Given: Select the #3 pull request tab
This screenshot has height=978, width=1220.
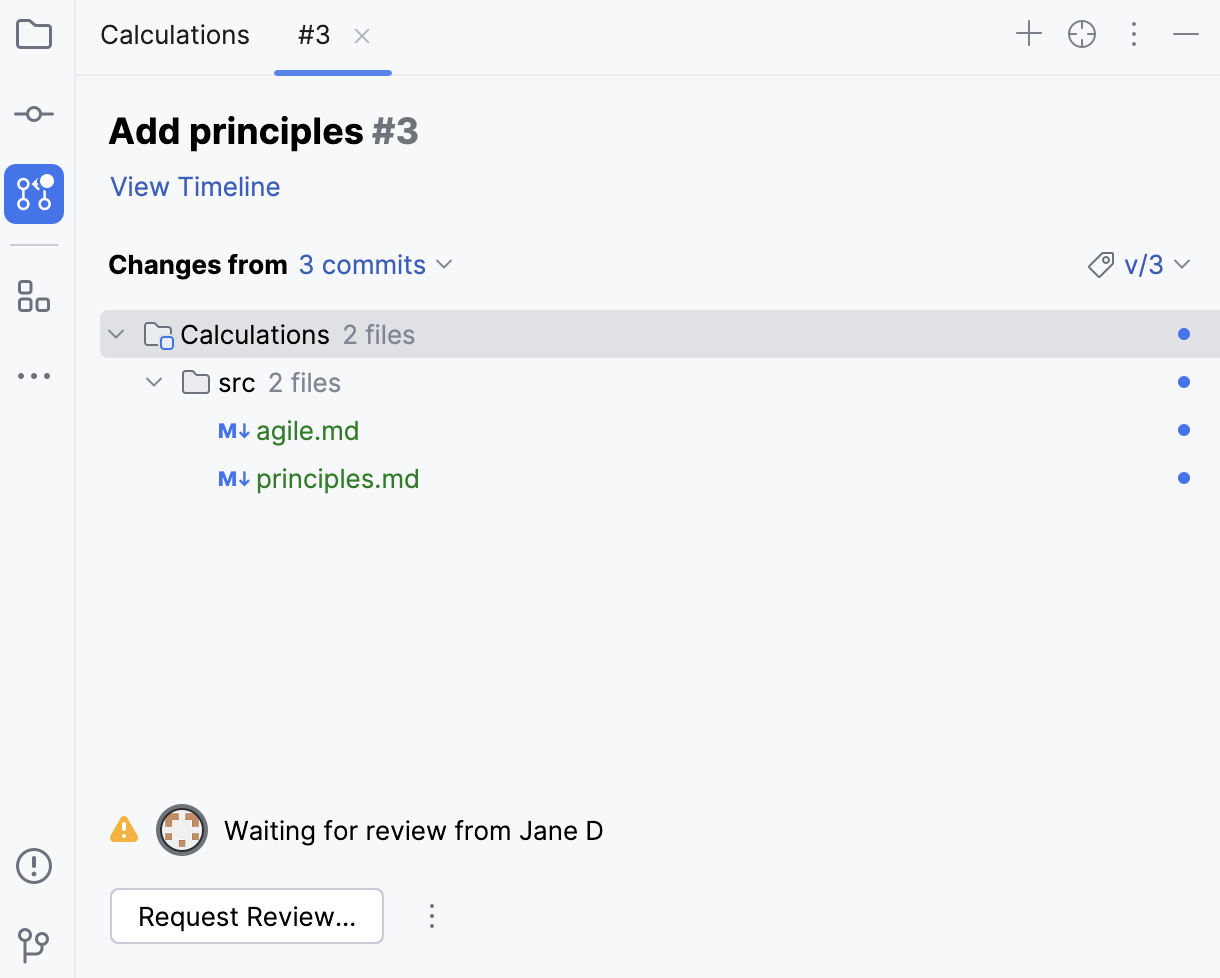Looking at the screenshot, I should coord(313,34).
